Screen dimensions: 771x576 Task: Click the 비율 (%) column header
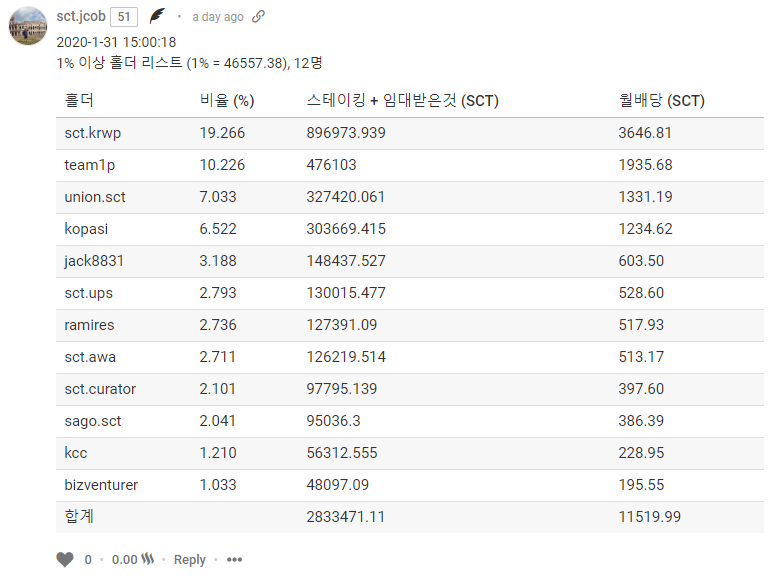click(226, 101)
